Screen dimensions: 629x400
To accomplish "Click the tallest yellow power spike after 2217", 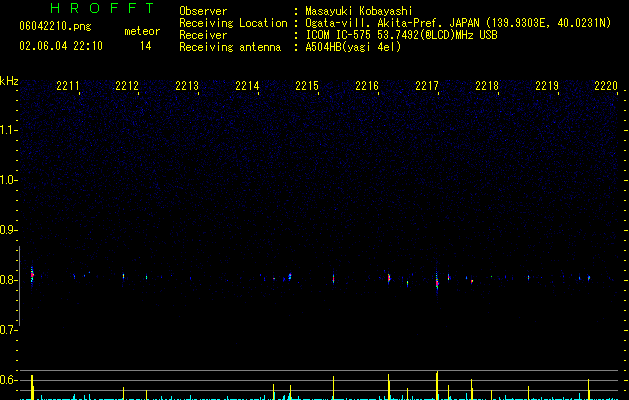I will coord(437,386).
